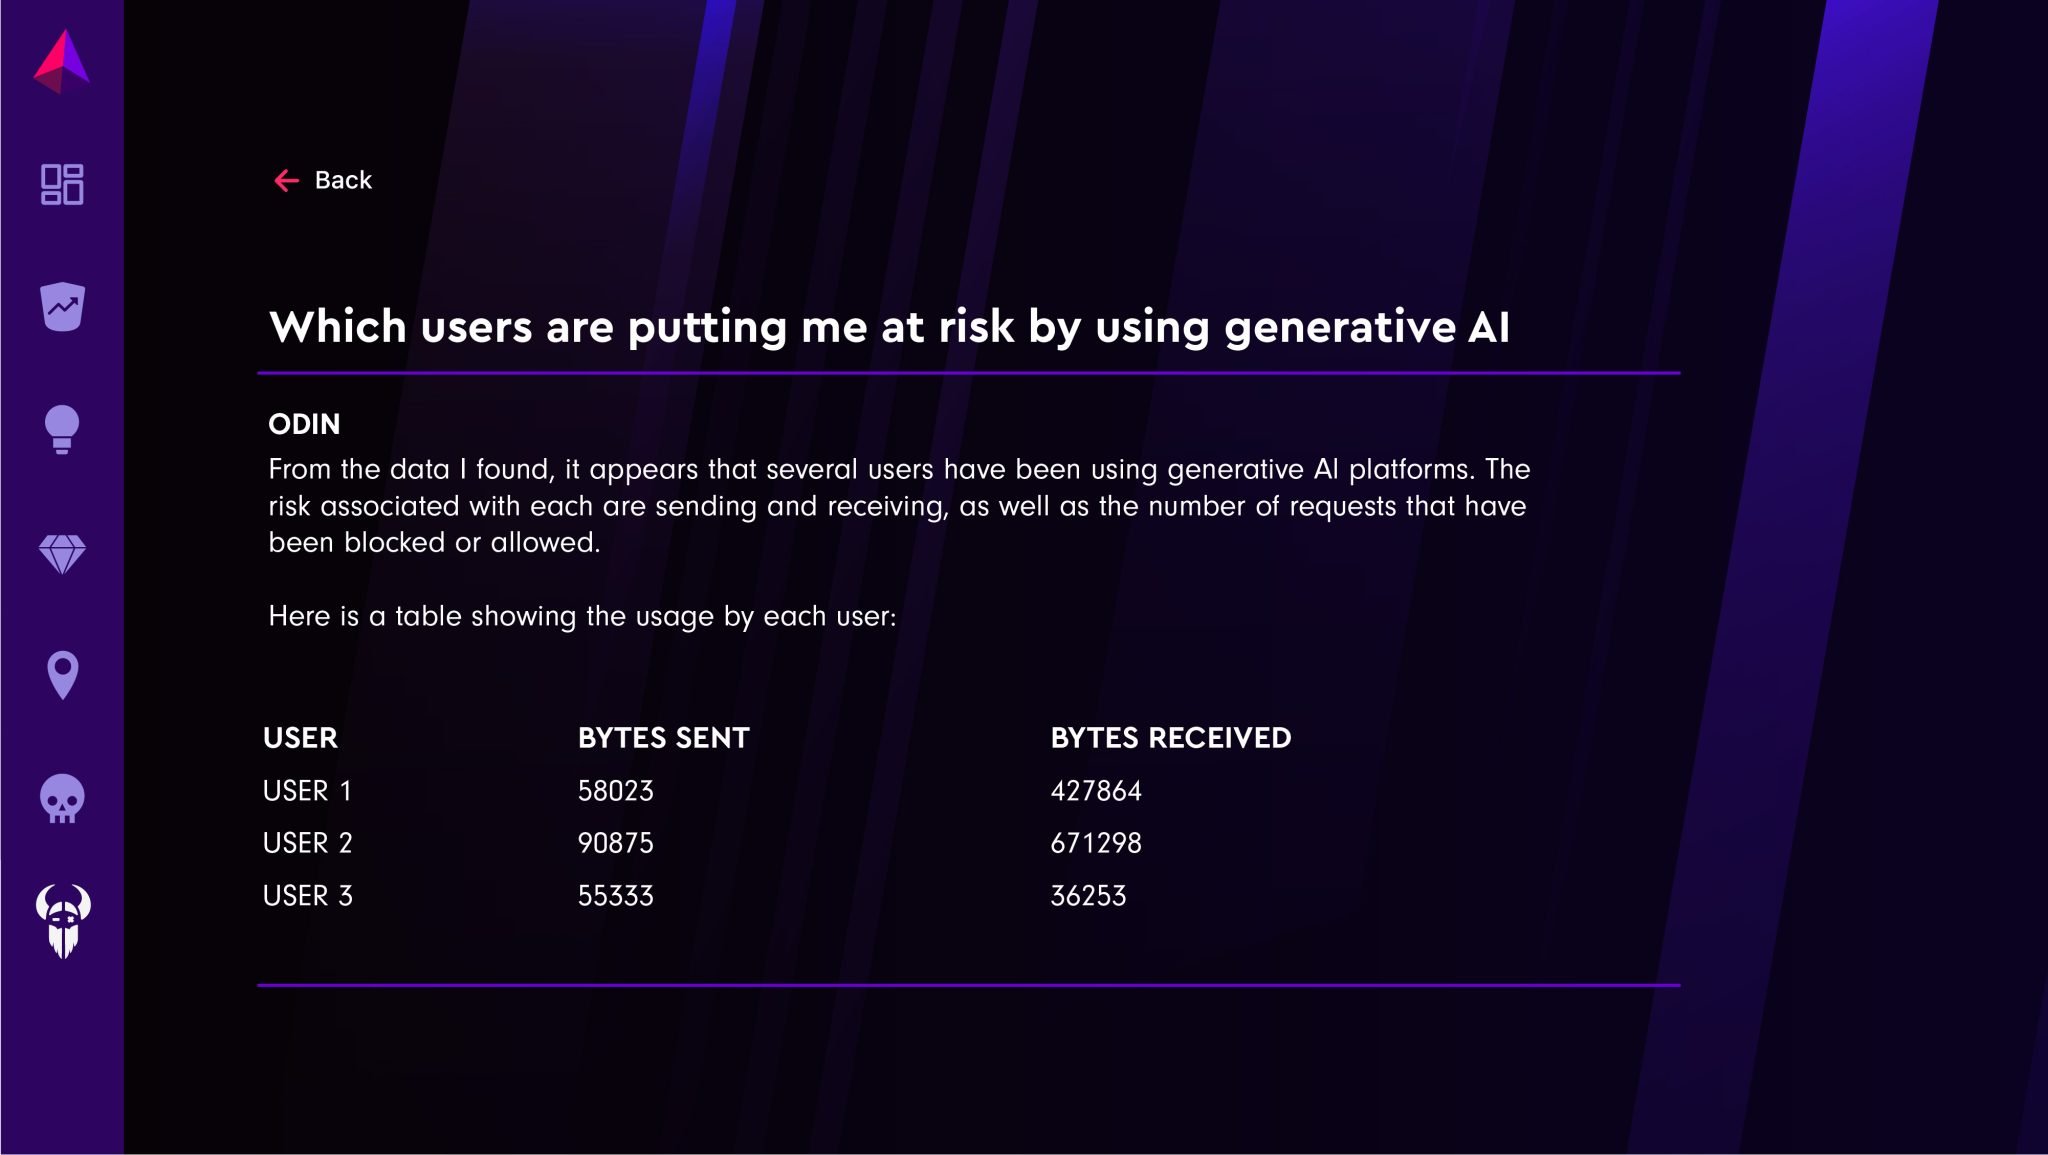Click the BYTES RECEIVED column header

(x=1170, y=738)
